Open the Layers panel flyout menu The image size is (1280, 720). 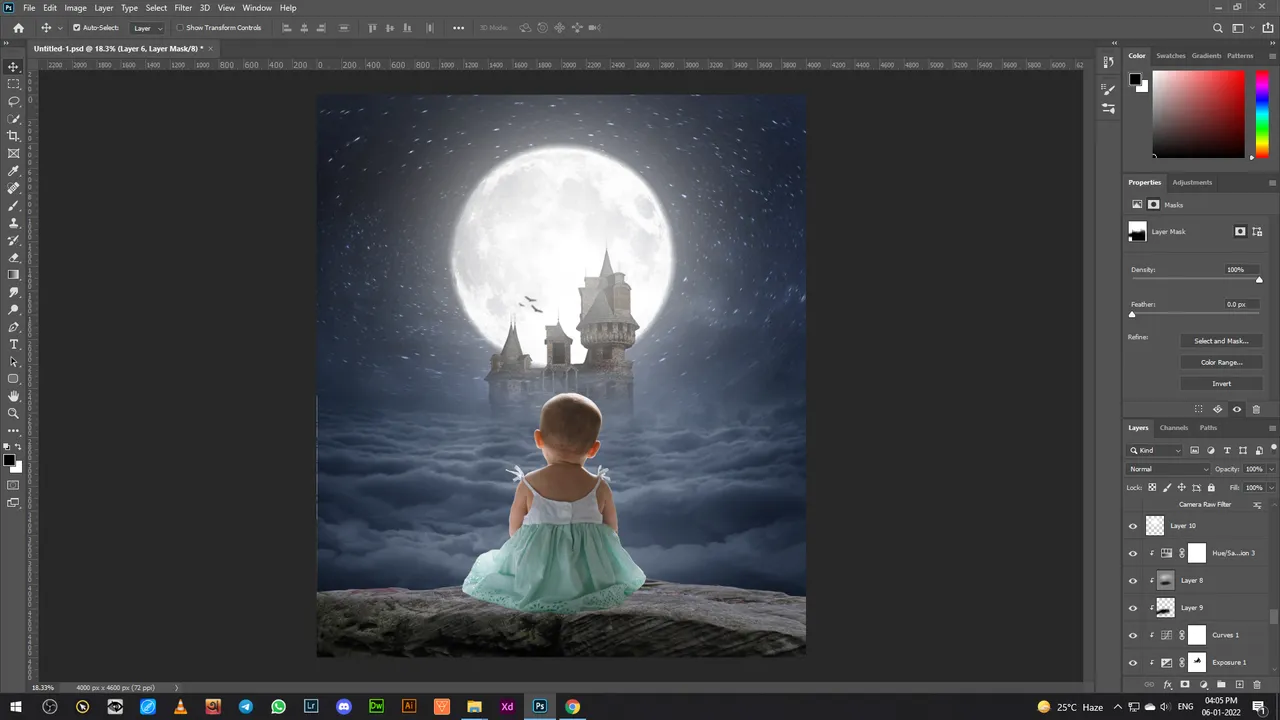pos(1272,428)
